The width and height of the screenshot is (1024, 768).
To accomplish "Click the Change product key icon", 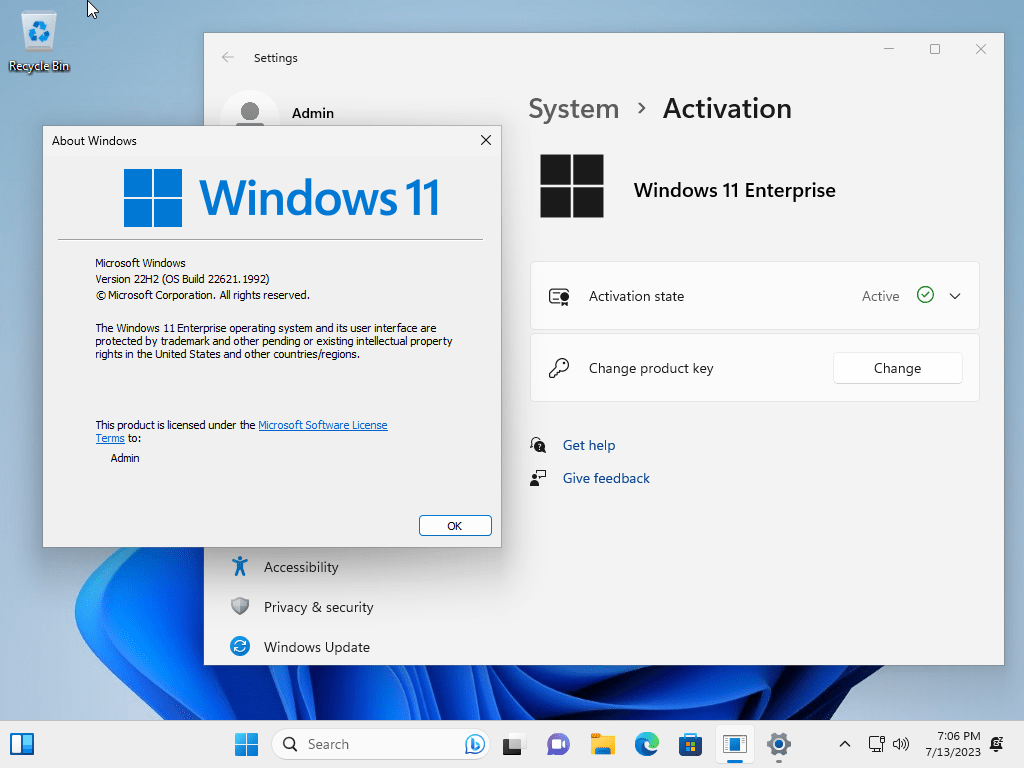I will tap(559, 368).
